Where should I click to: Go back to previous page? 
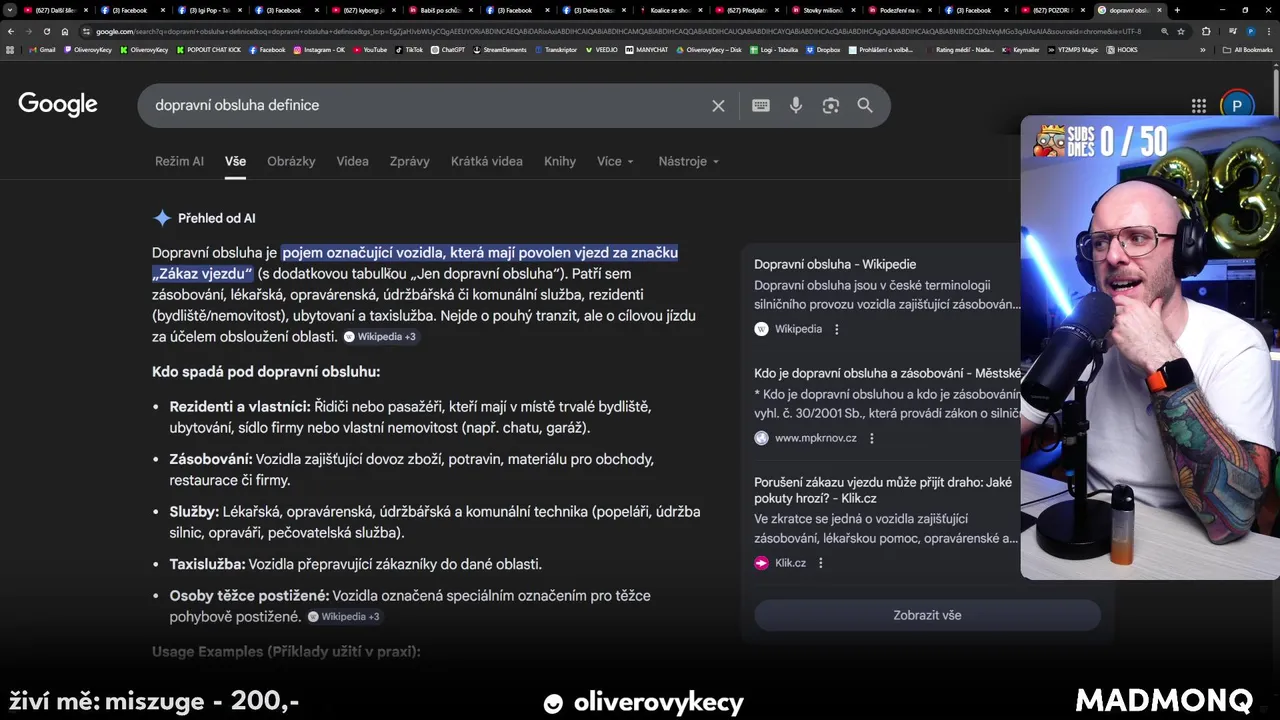point(11,31)
